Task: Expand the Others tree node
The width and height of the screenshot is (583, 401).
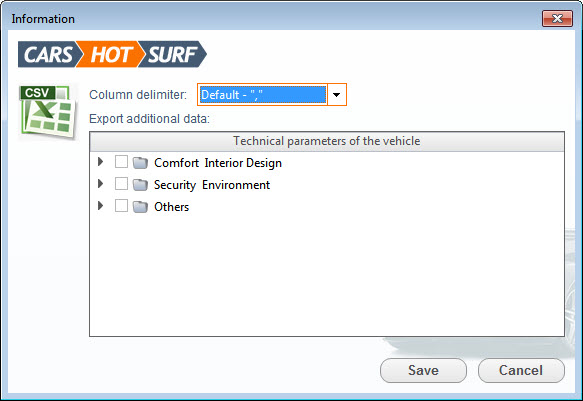Action: (x=100, y=206)
